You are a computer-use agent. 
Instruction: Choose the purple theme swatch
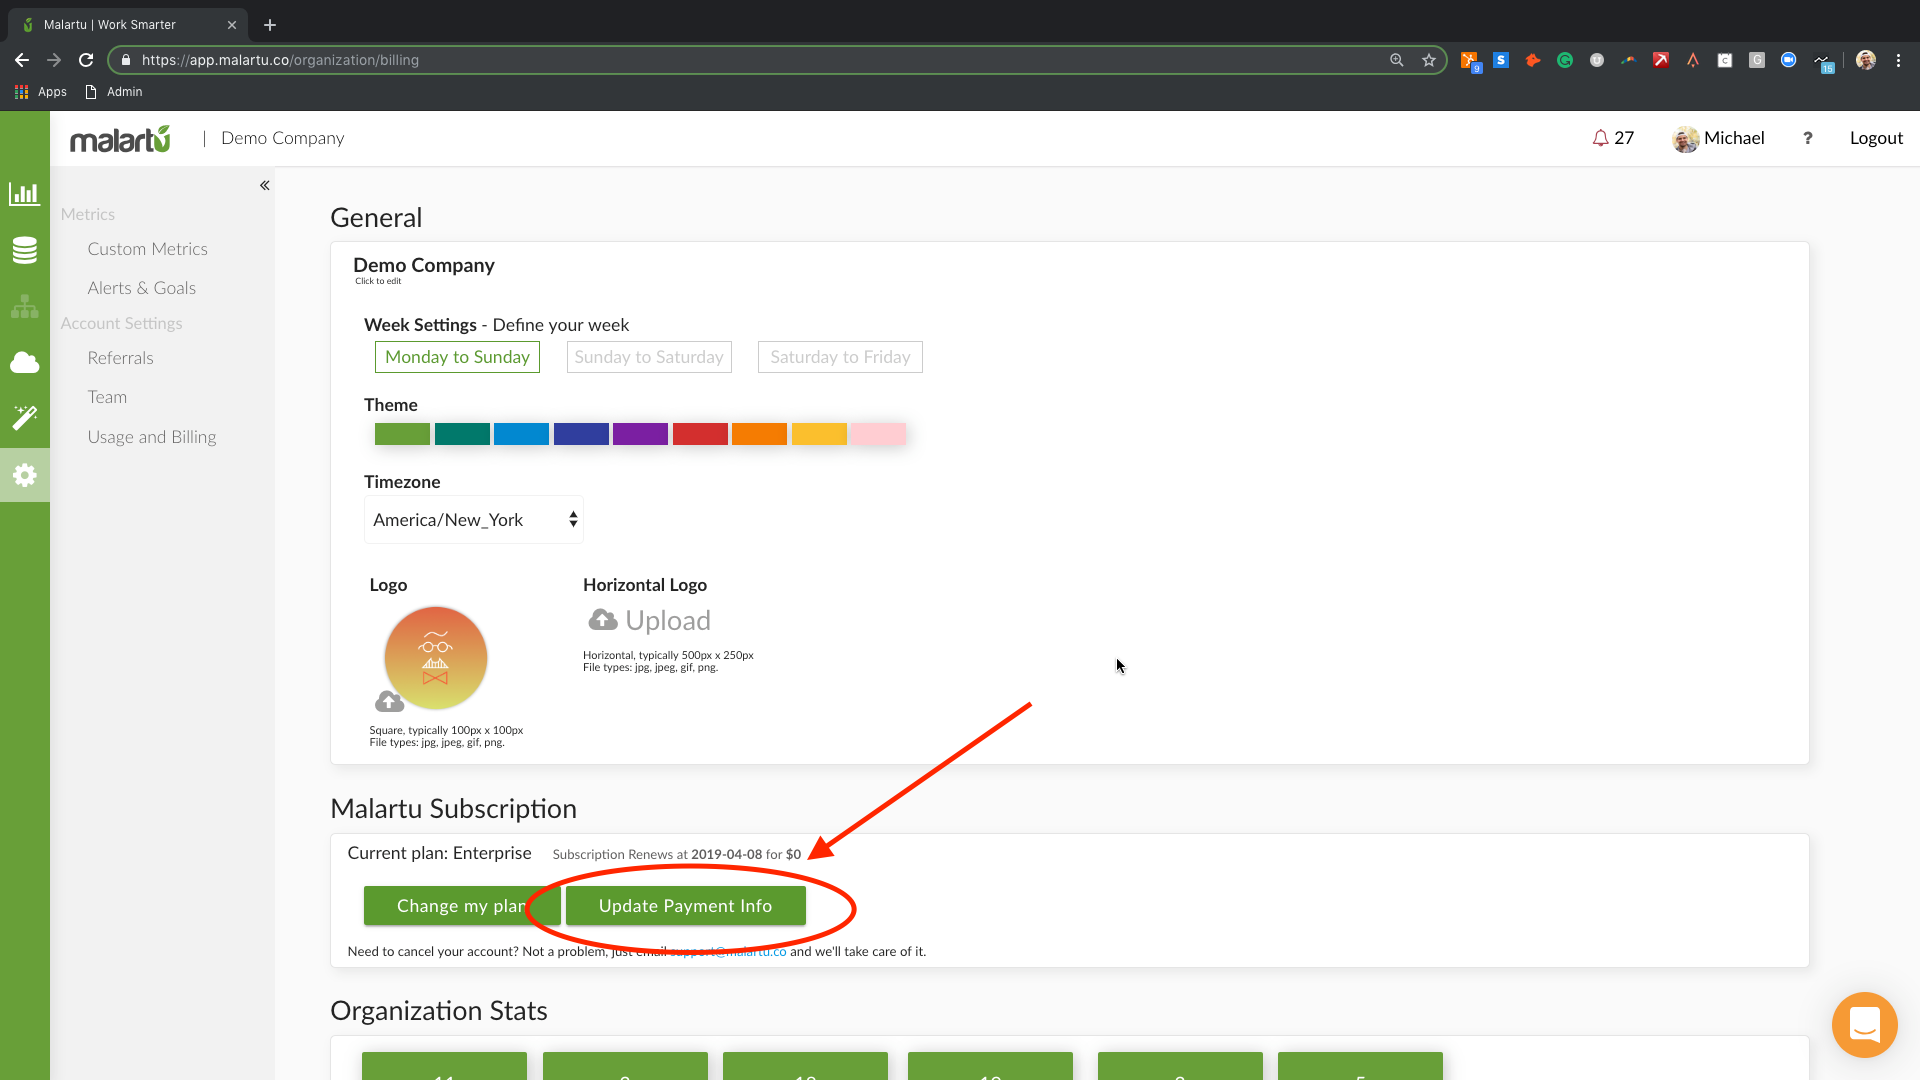pyautogui.click(x=640, y=434)
